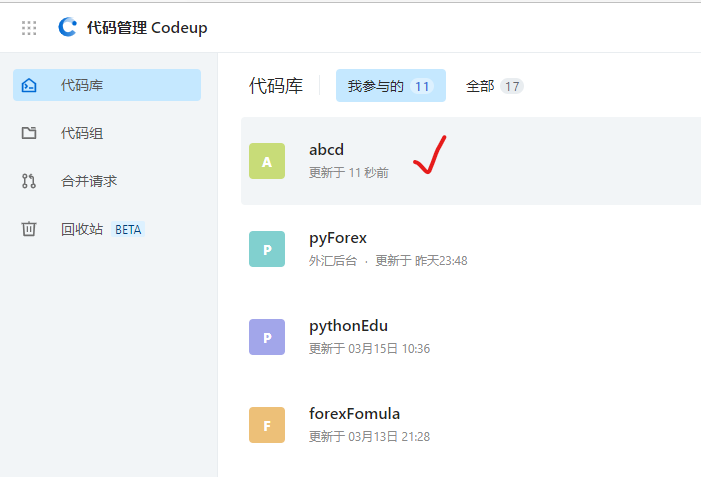Click the 回收站 trash icon
Viewport: 701px width, 477px height.
coord(29,229)
